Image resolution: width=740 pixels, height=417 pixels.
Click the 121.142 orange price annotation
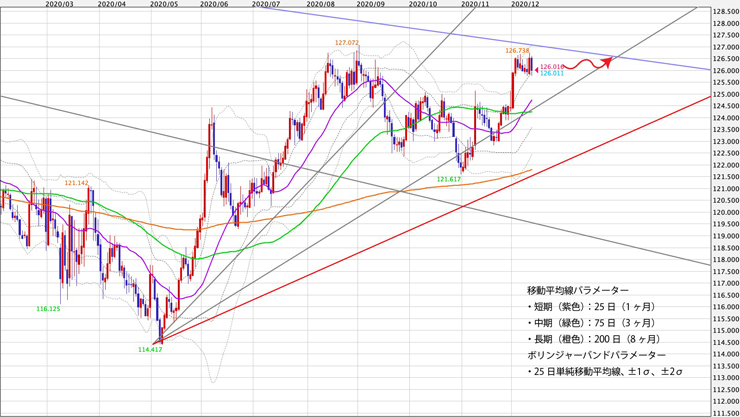tap(76, 183)
